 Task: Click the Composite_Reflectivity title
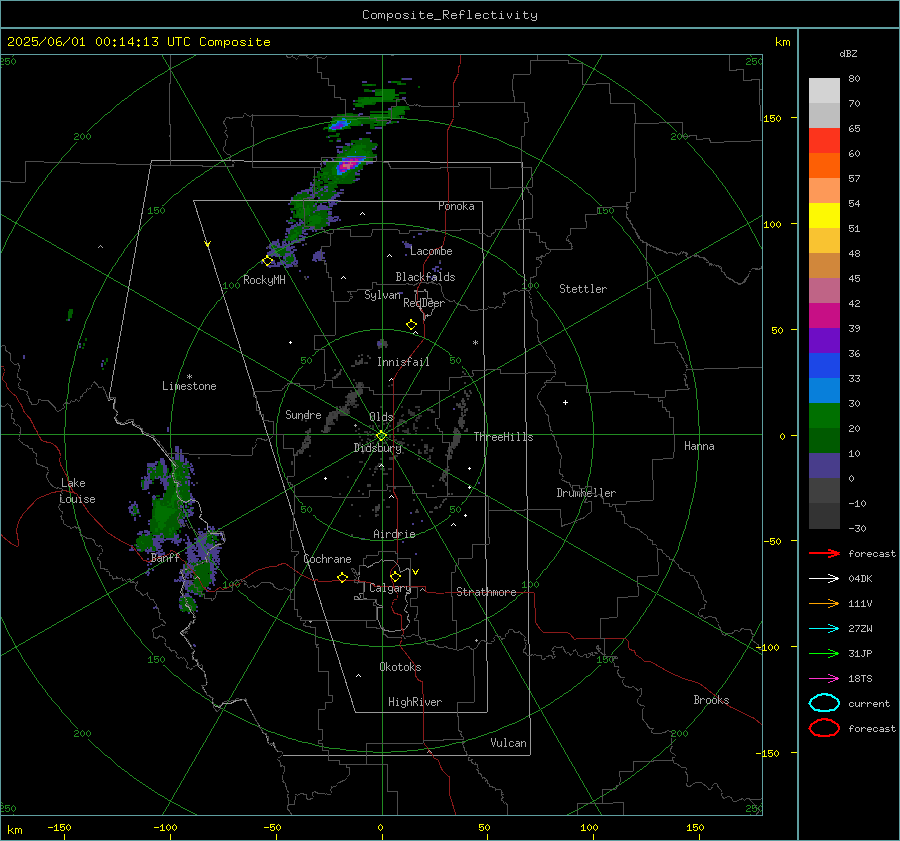(x=450, y=15)
